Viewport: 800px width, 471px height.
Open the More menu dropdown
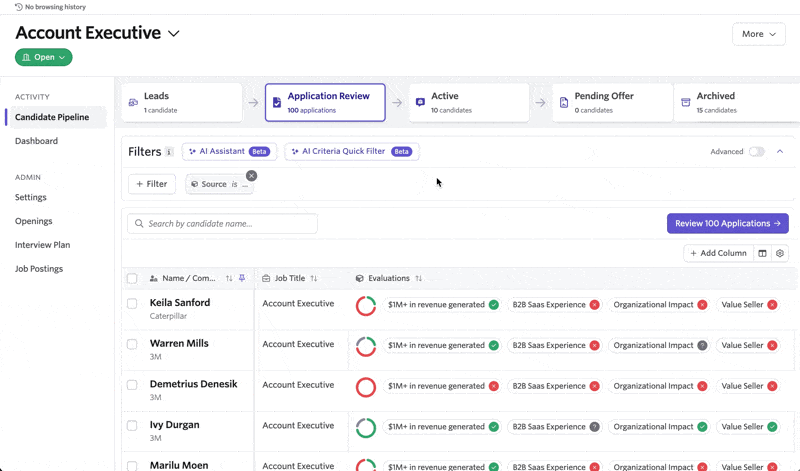pyautogui.click(x=759, y=34)
